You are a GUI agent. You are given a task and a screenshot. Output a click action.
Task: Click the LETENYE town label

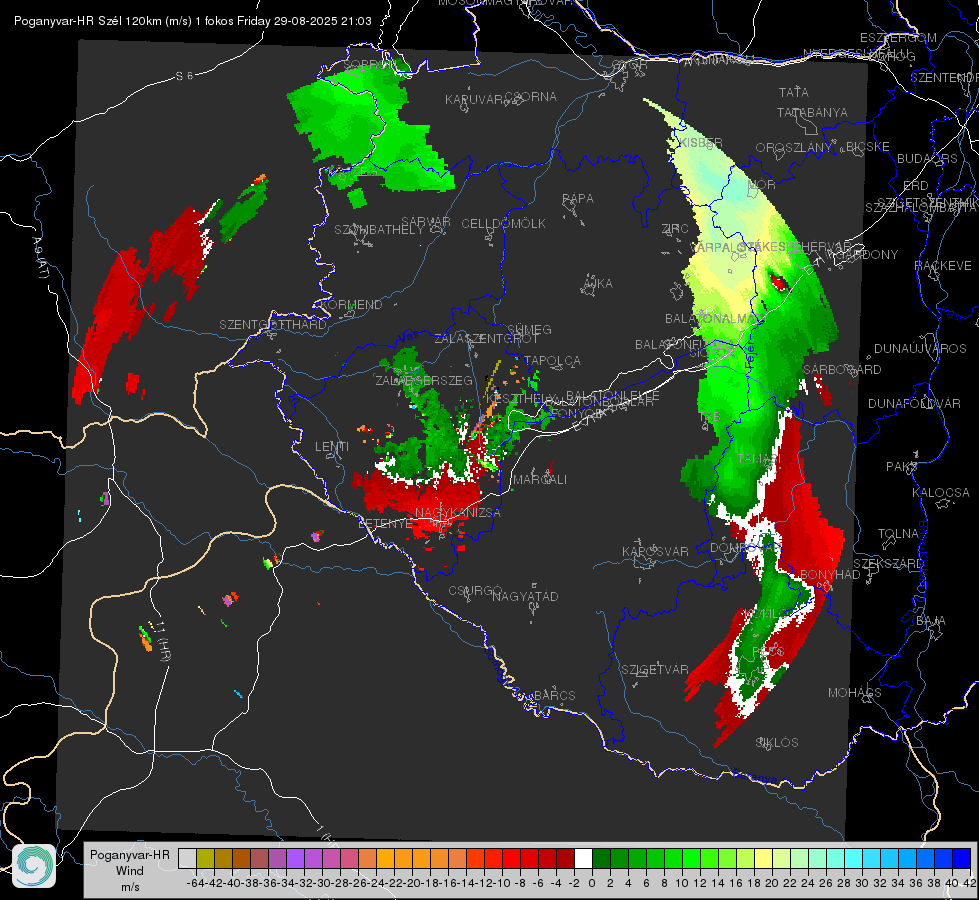pyautogui.click(x=385, y=524)
